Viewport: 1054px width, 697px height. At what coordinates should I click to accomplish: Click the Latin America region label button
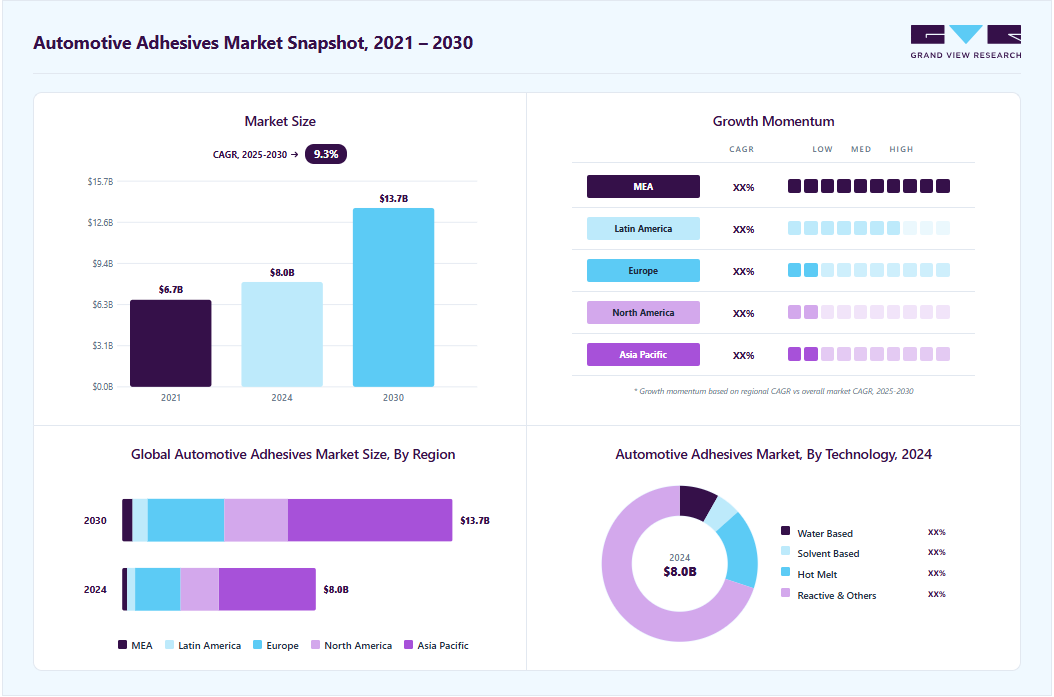[x=643, y=229]
